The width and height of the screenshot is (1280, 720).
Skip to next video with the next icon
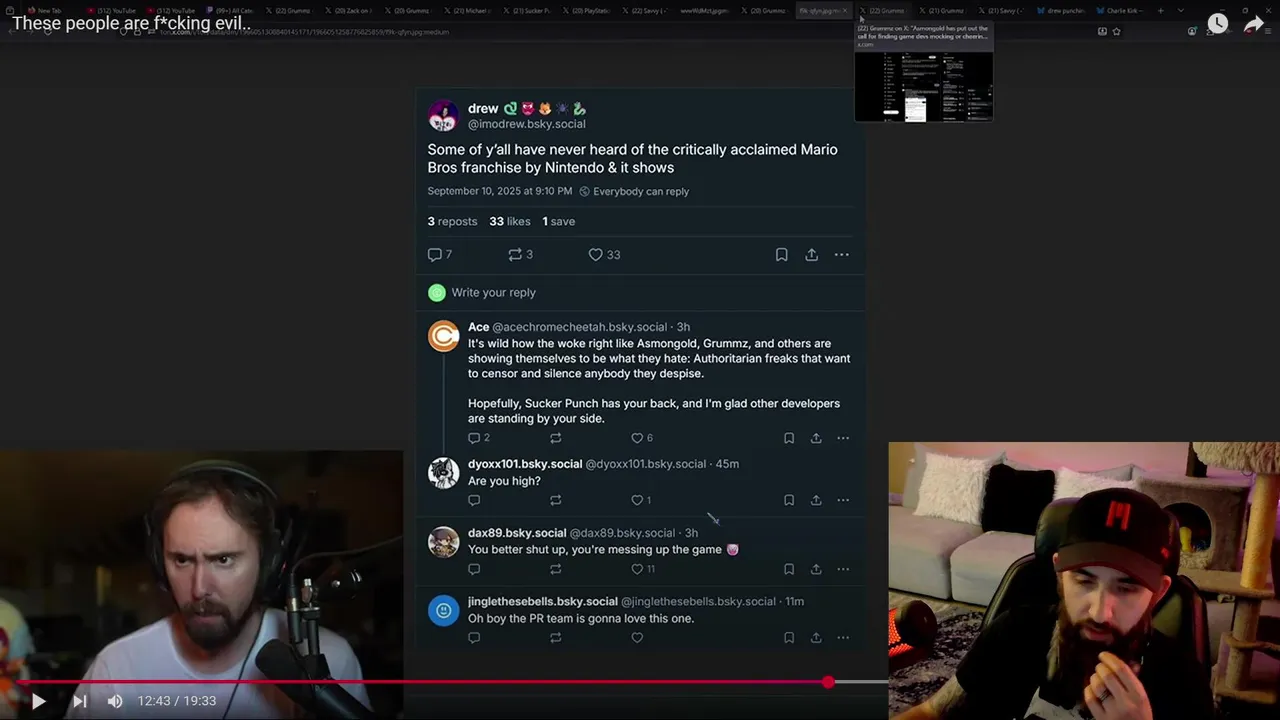tap(80, 701)
